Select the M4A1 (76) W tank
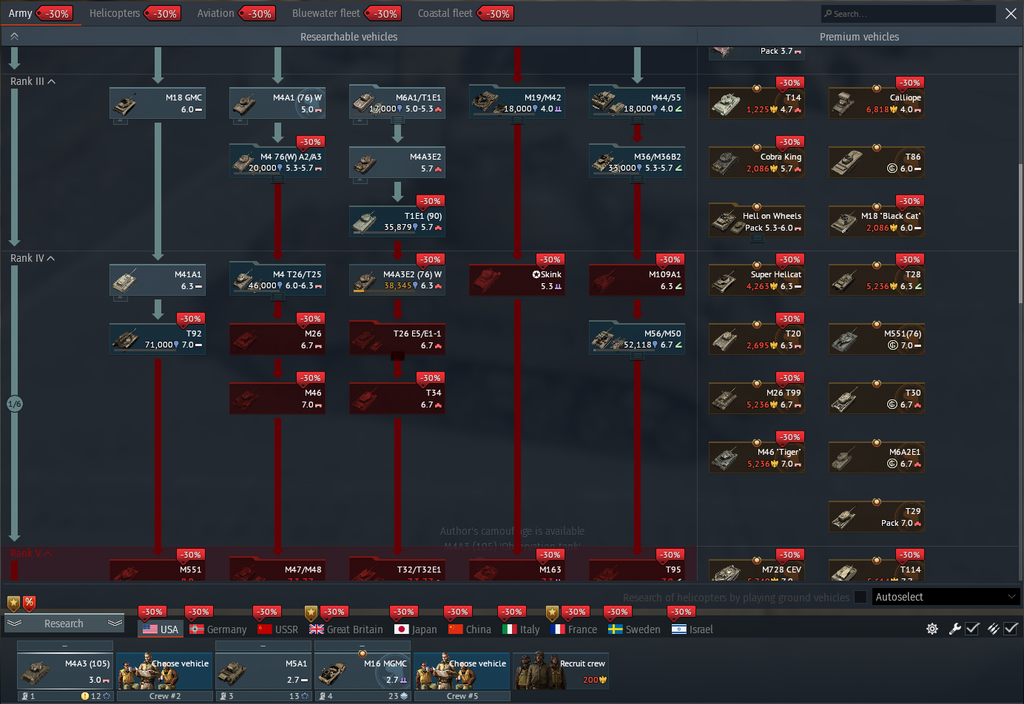Viewport: 1024px width, 704px height. (278, 103)
